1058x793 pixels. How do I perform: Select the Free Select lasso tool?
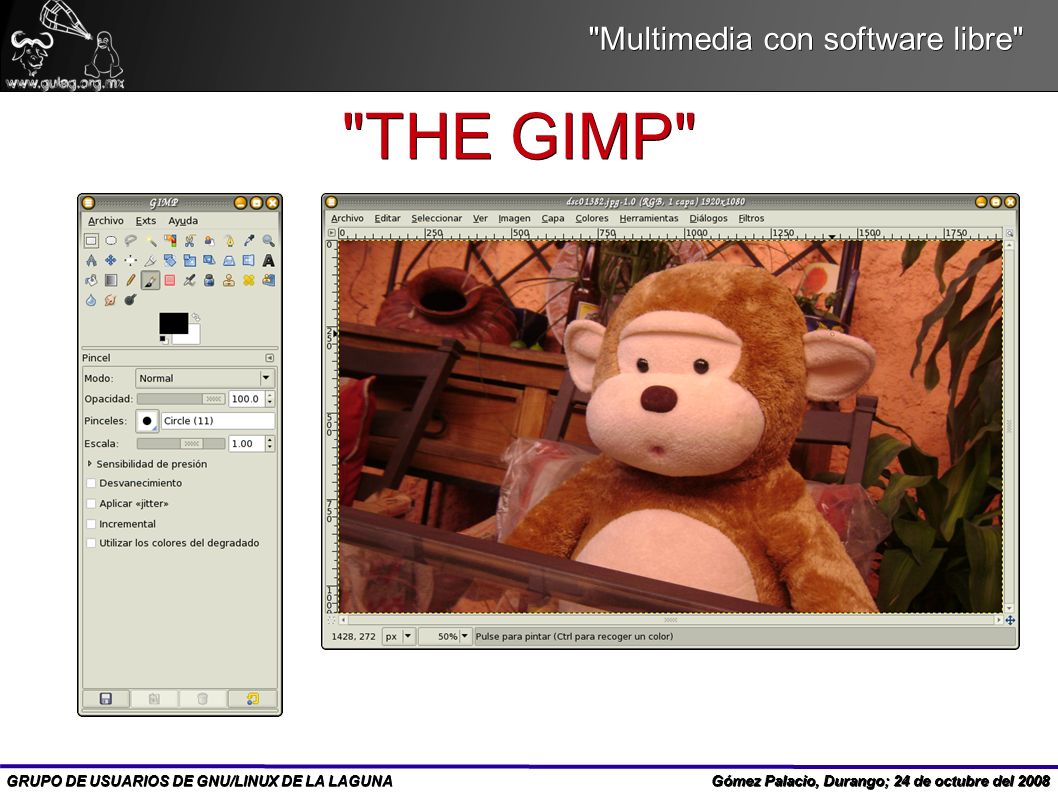coord(130,240)
